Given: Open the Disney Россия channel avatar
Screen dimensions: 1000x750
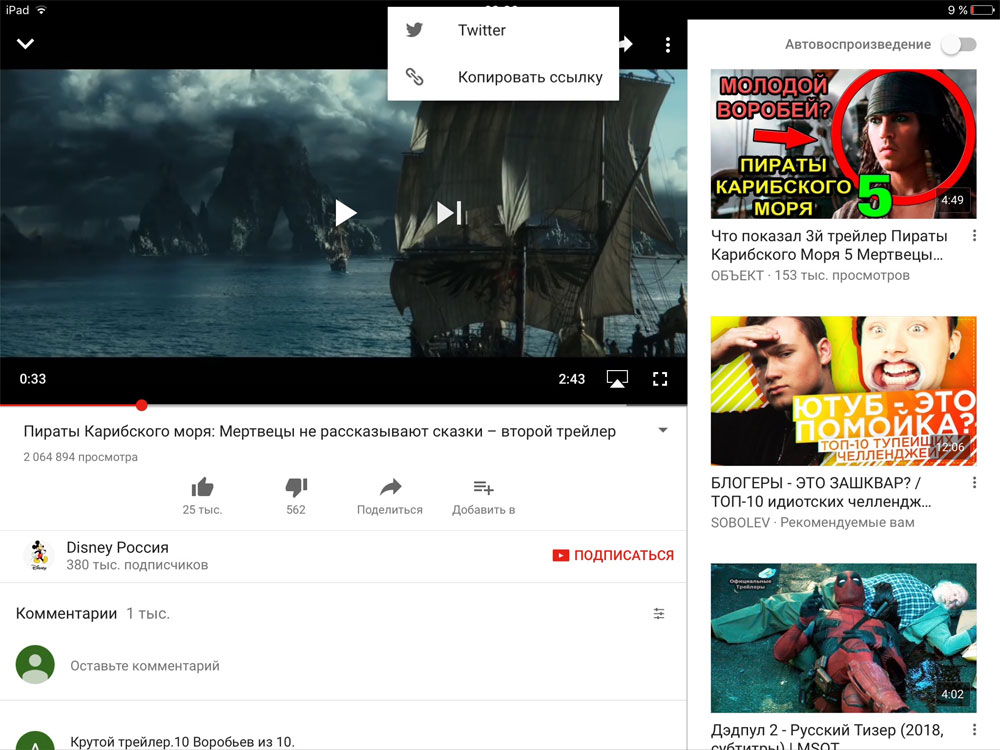Looking at the screenshot, I should tap(40, 555).
